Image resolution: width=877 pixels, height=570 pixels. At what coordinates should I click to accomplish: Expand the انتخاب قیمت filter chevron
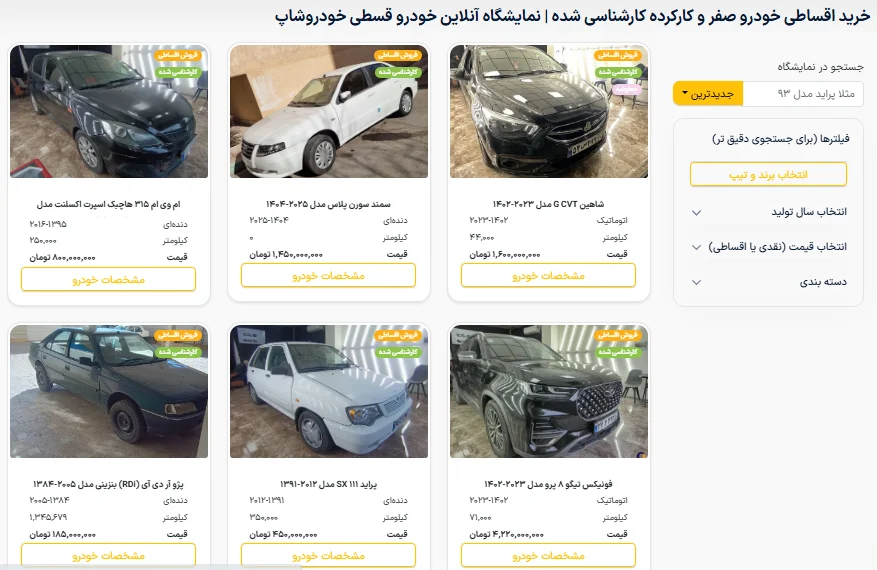(x=696, y=247)
